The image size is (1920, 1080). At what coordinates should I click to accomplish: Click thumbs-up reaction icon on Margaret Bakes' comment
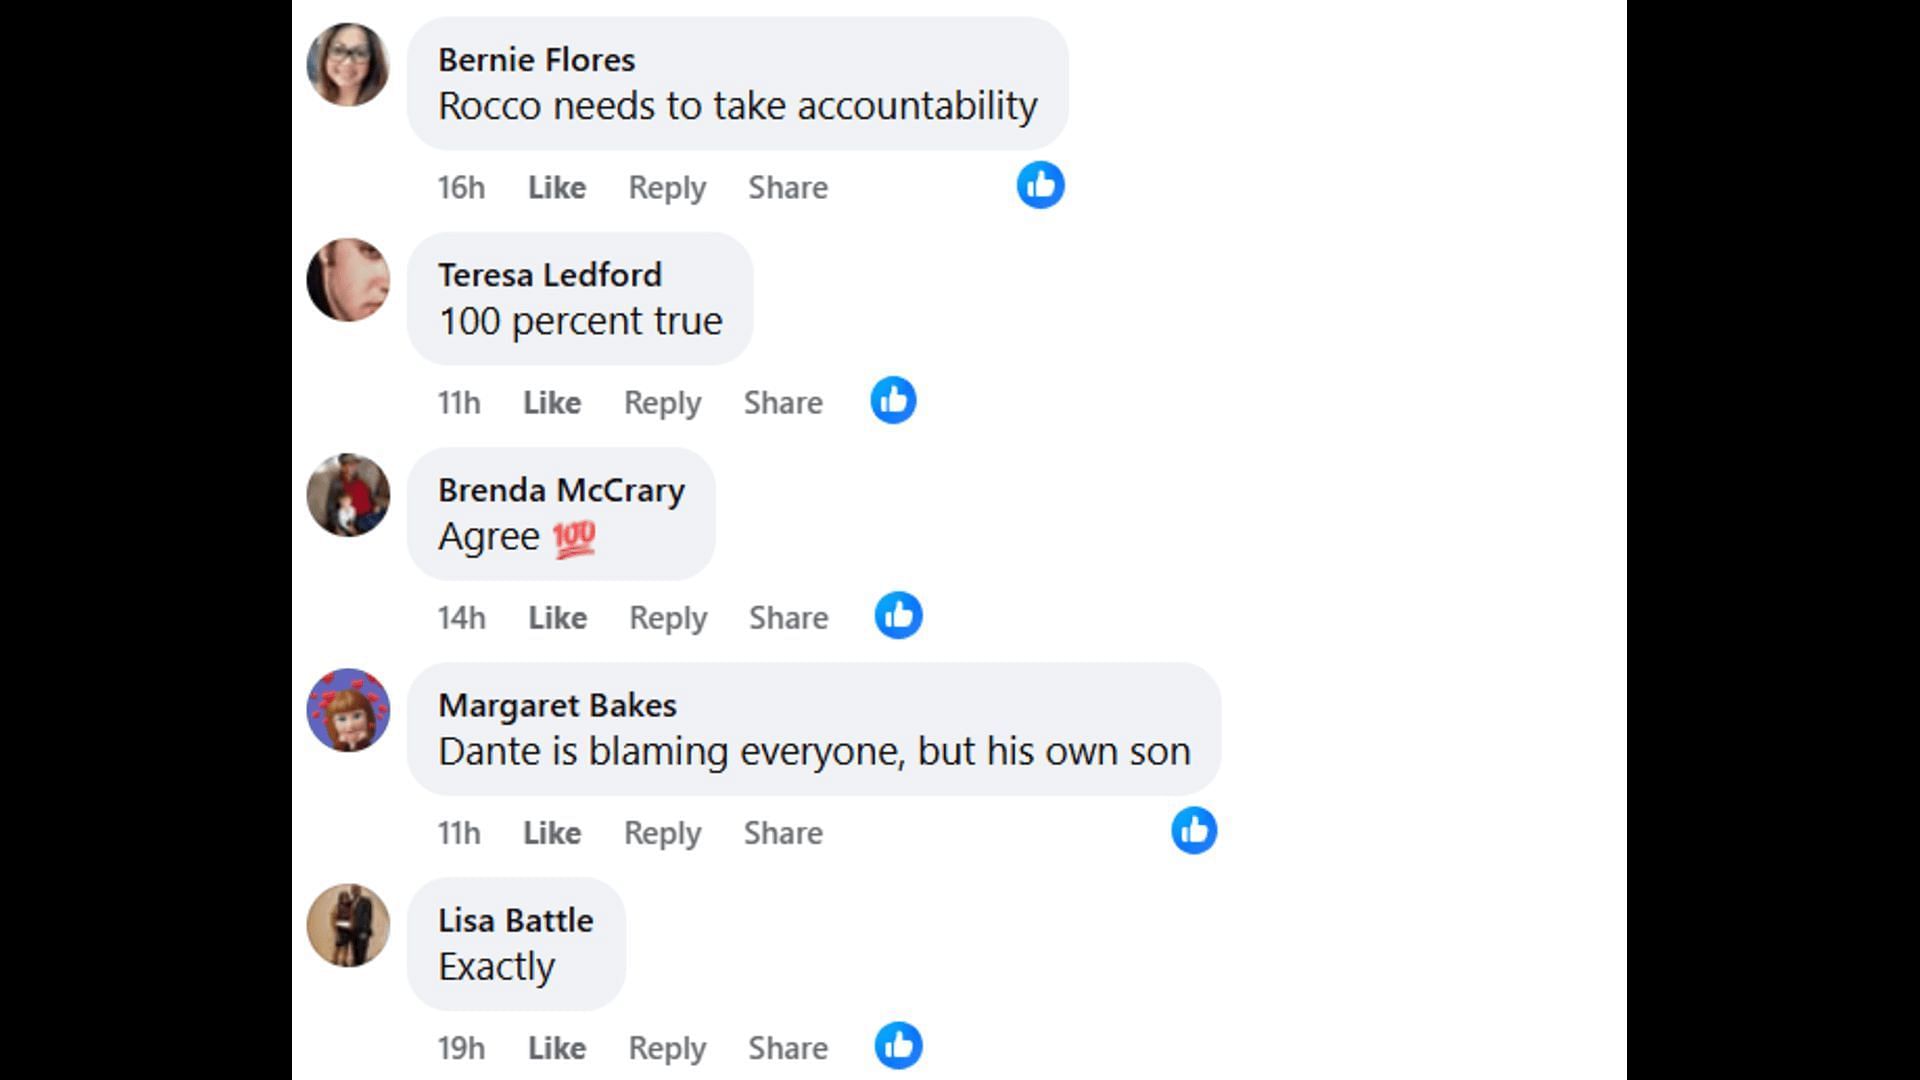(1194, 831)
